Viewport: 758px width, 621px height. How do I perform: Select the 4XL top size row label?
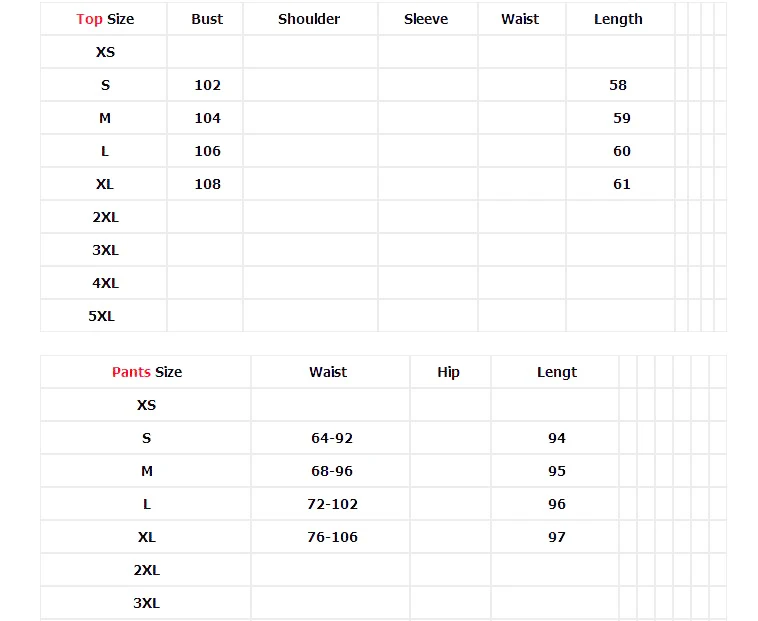105,283
